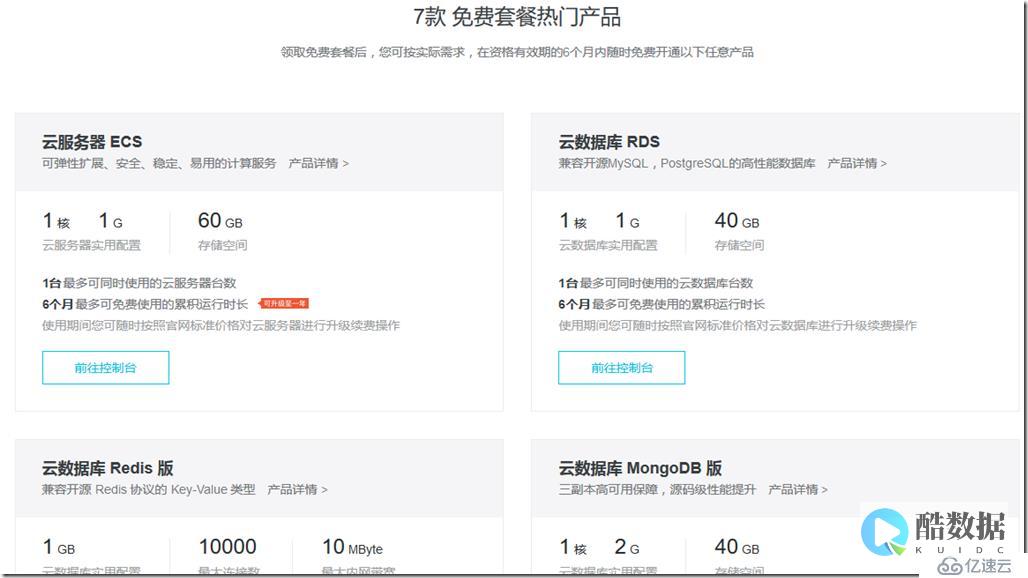The width and height of the screenshot is (1028, 578).
Task: Open 产品详情 link under 云数据库 RDS
Action: click(857, 163)
